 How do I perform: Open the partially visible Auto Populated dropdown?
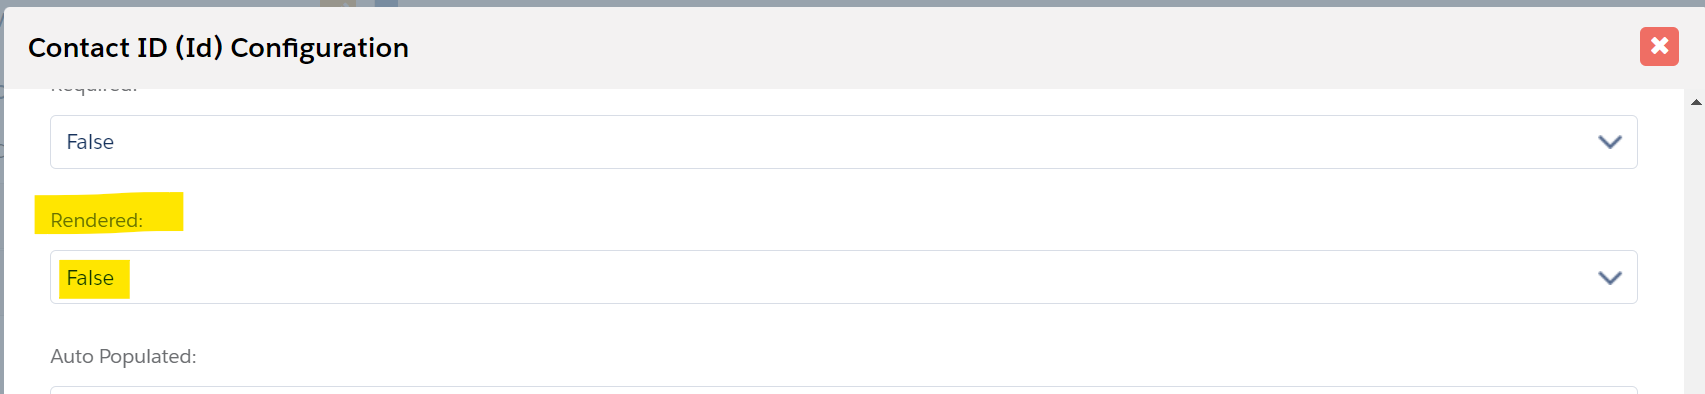843,390
